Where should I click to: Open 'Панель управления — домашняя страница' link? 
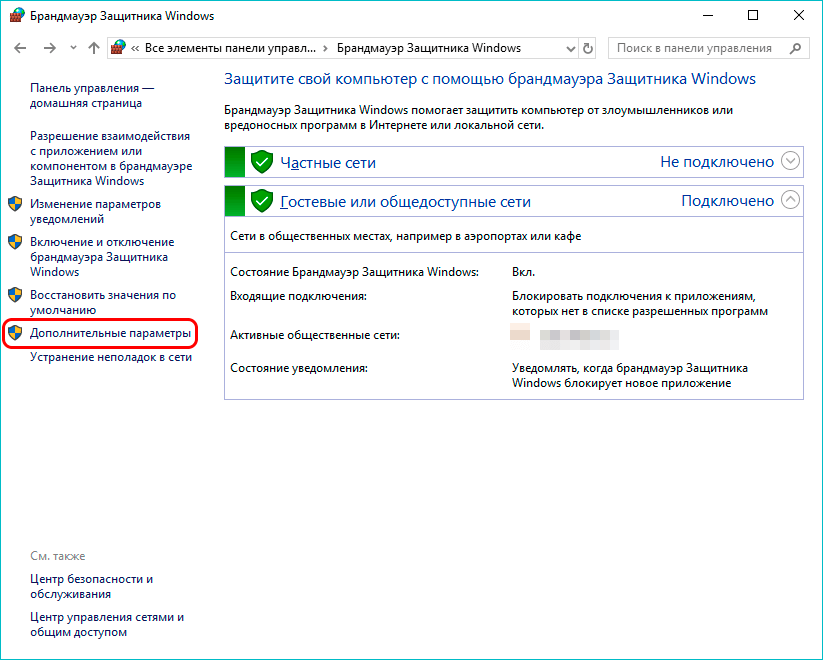92,96
